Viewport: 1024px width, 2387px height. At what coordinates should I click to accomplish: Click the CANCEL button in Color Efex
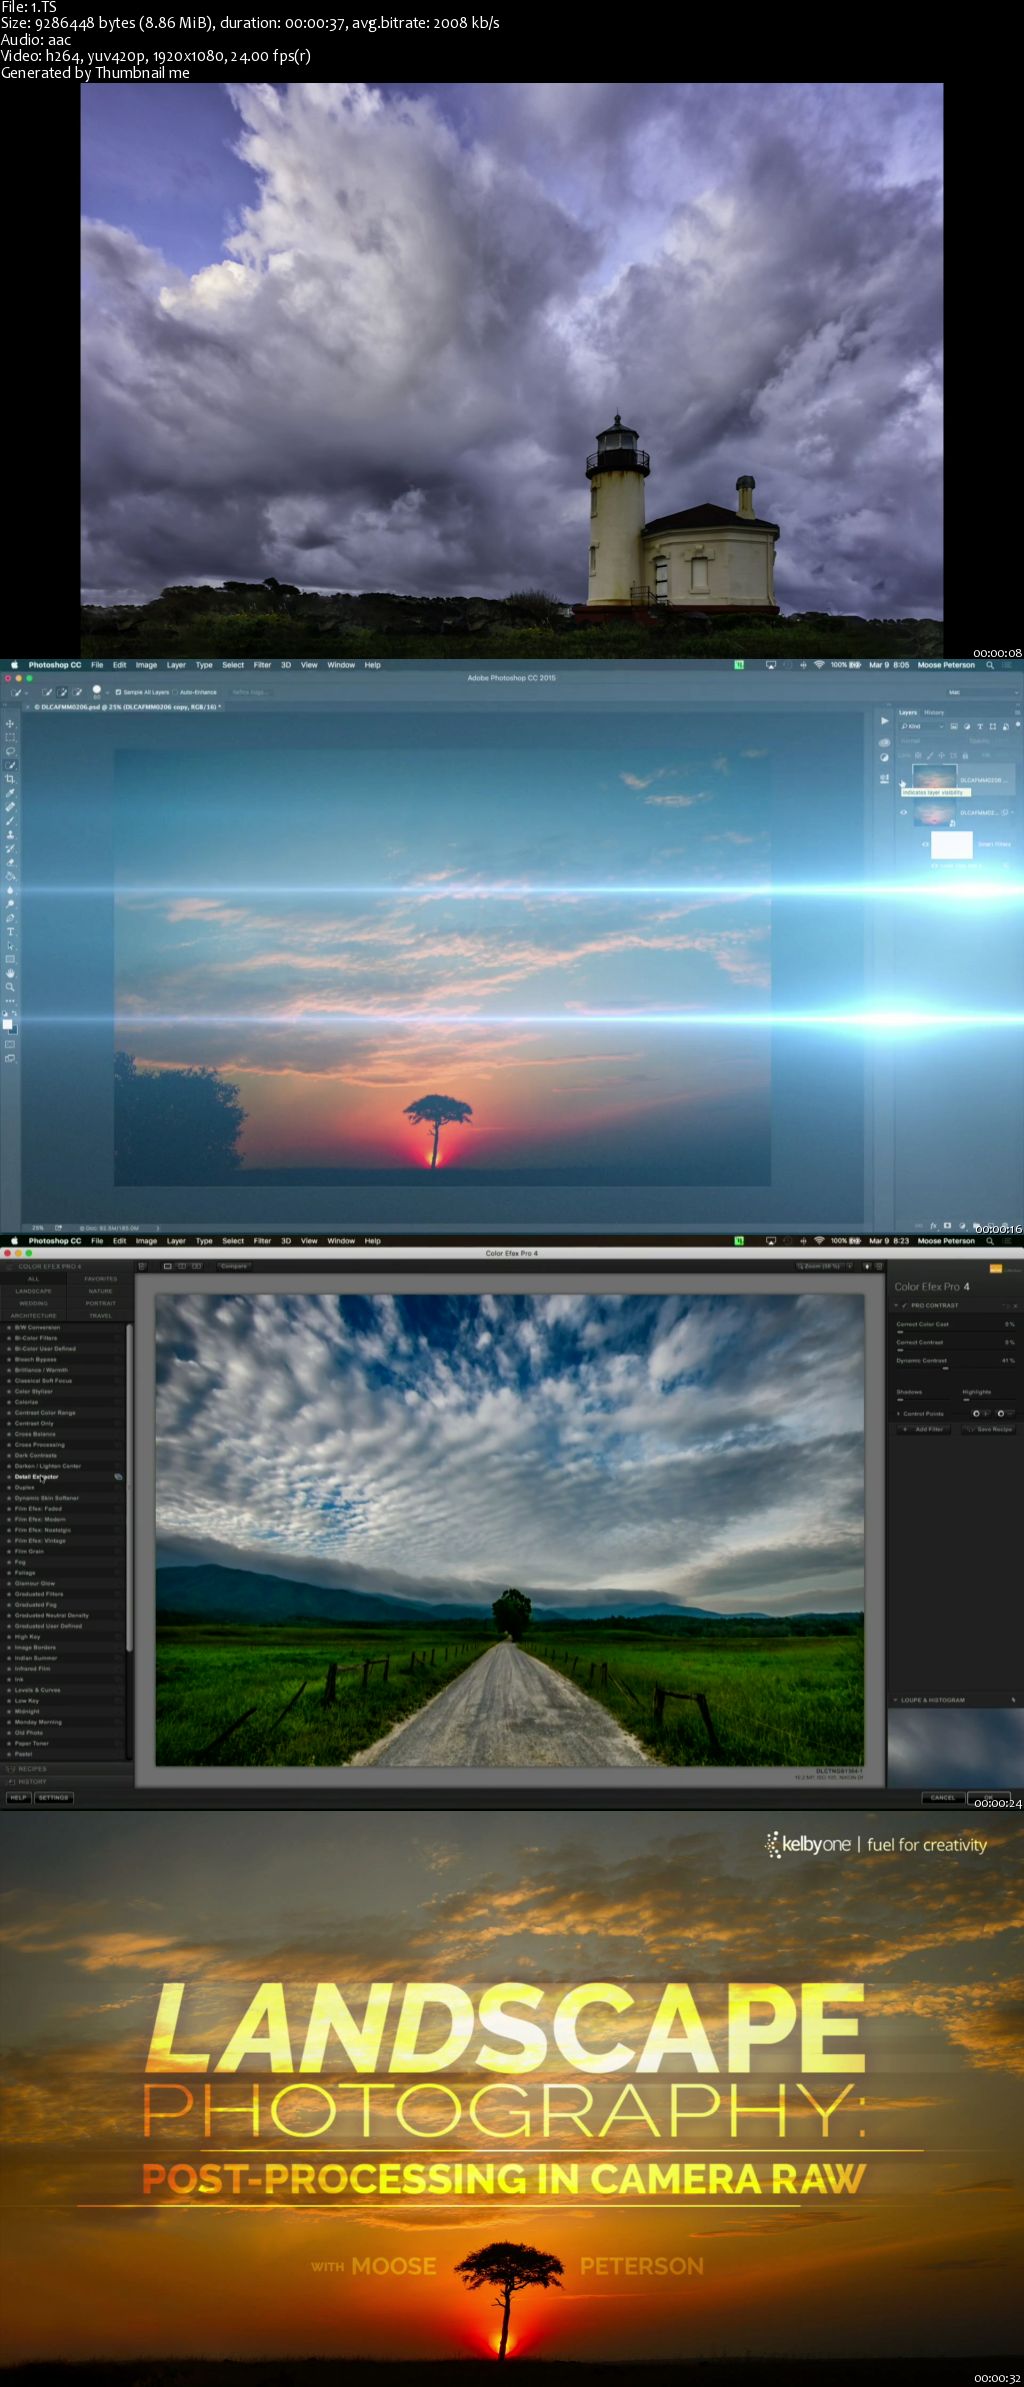click(942, 1798)
